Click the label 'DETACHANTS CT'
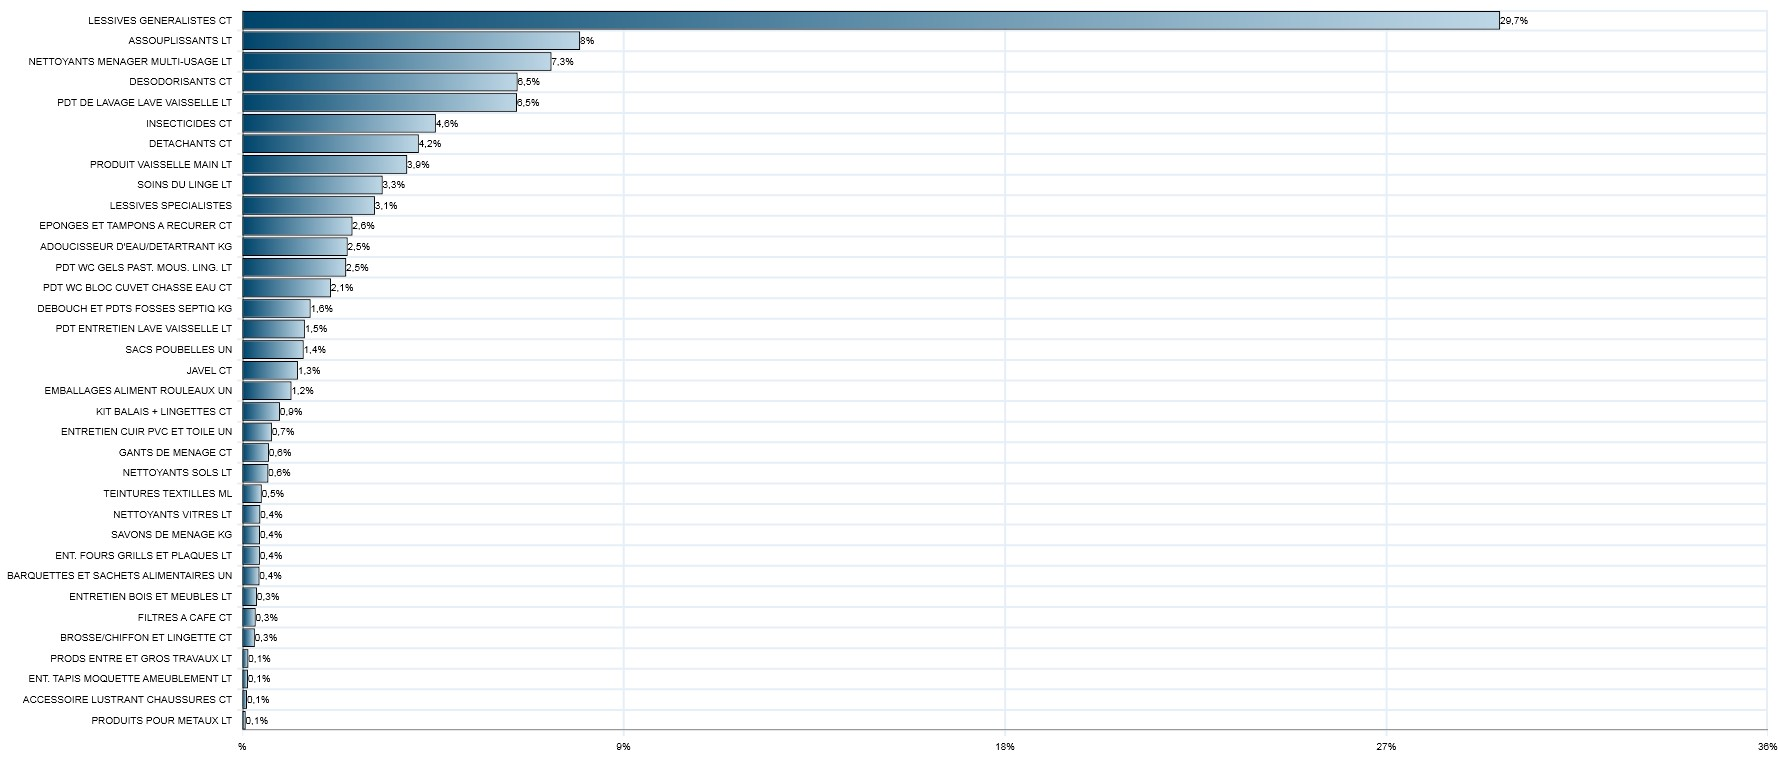 [x=190, y=144]
